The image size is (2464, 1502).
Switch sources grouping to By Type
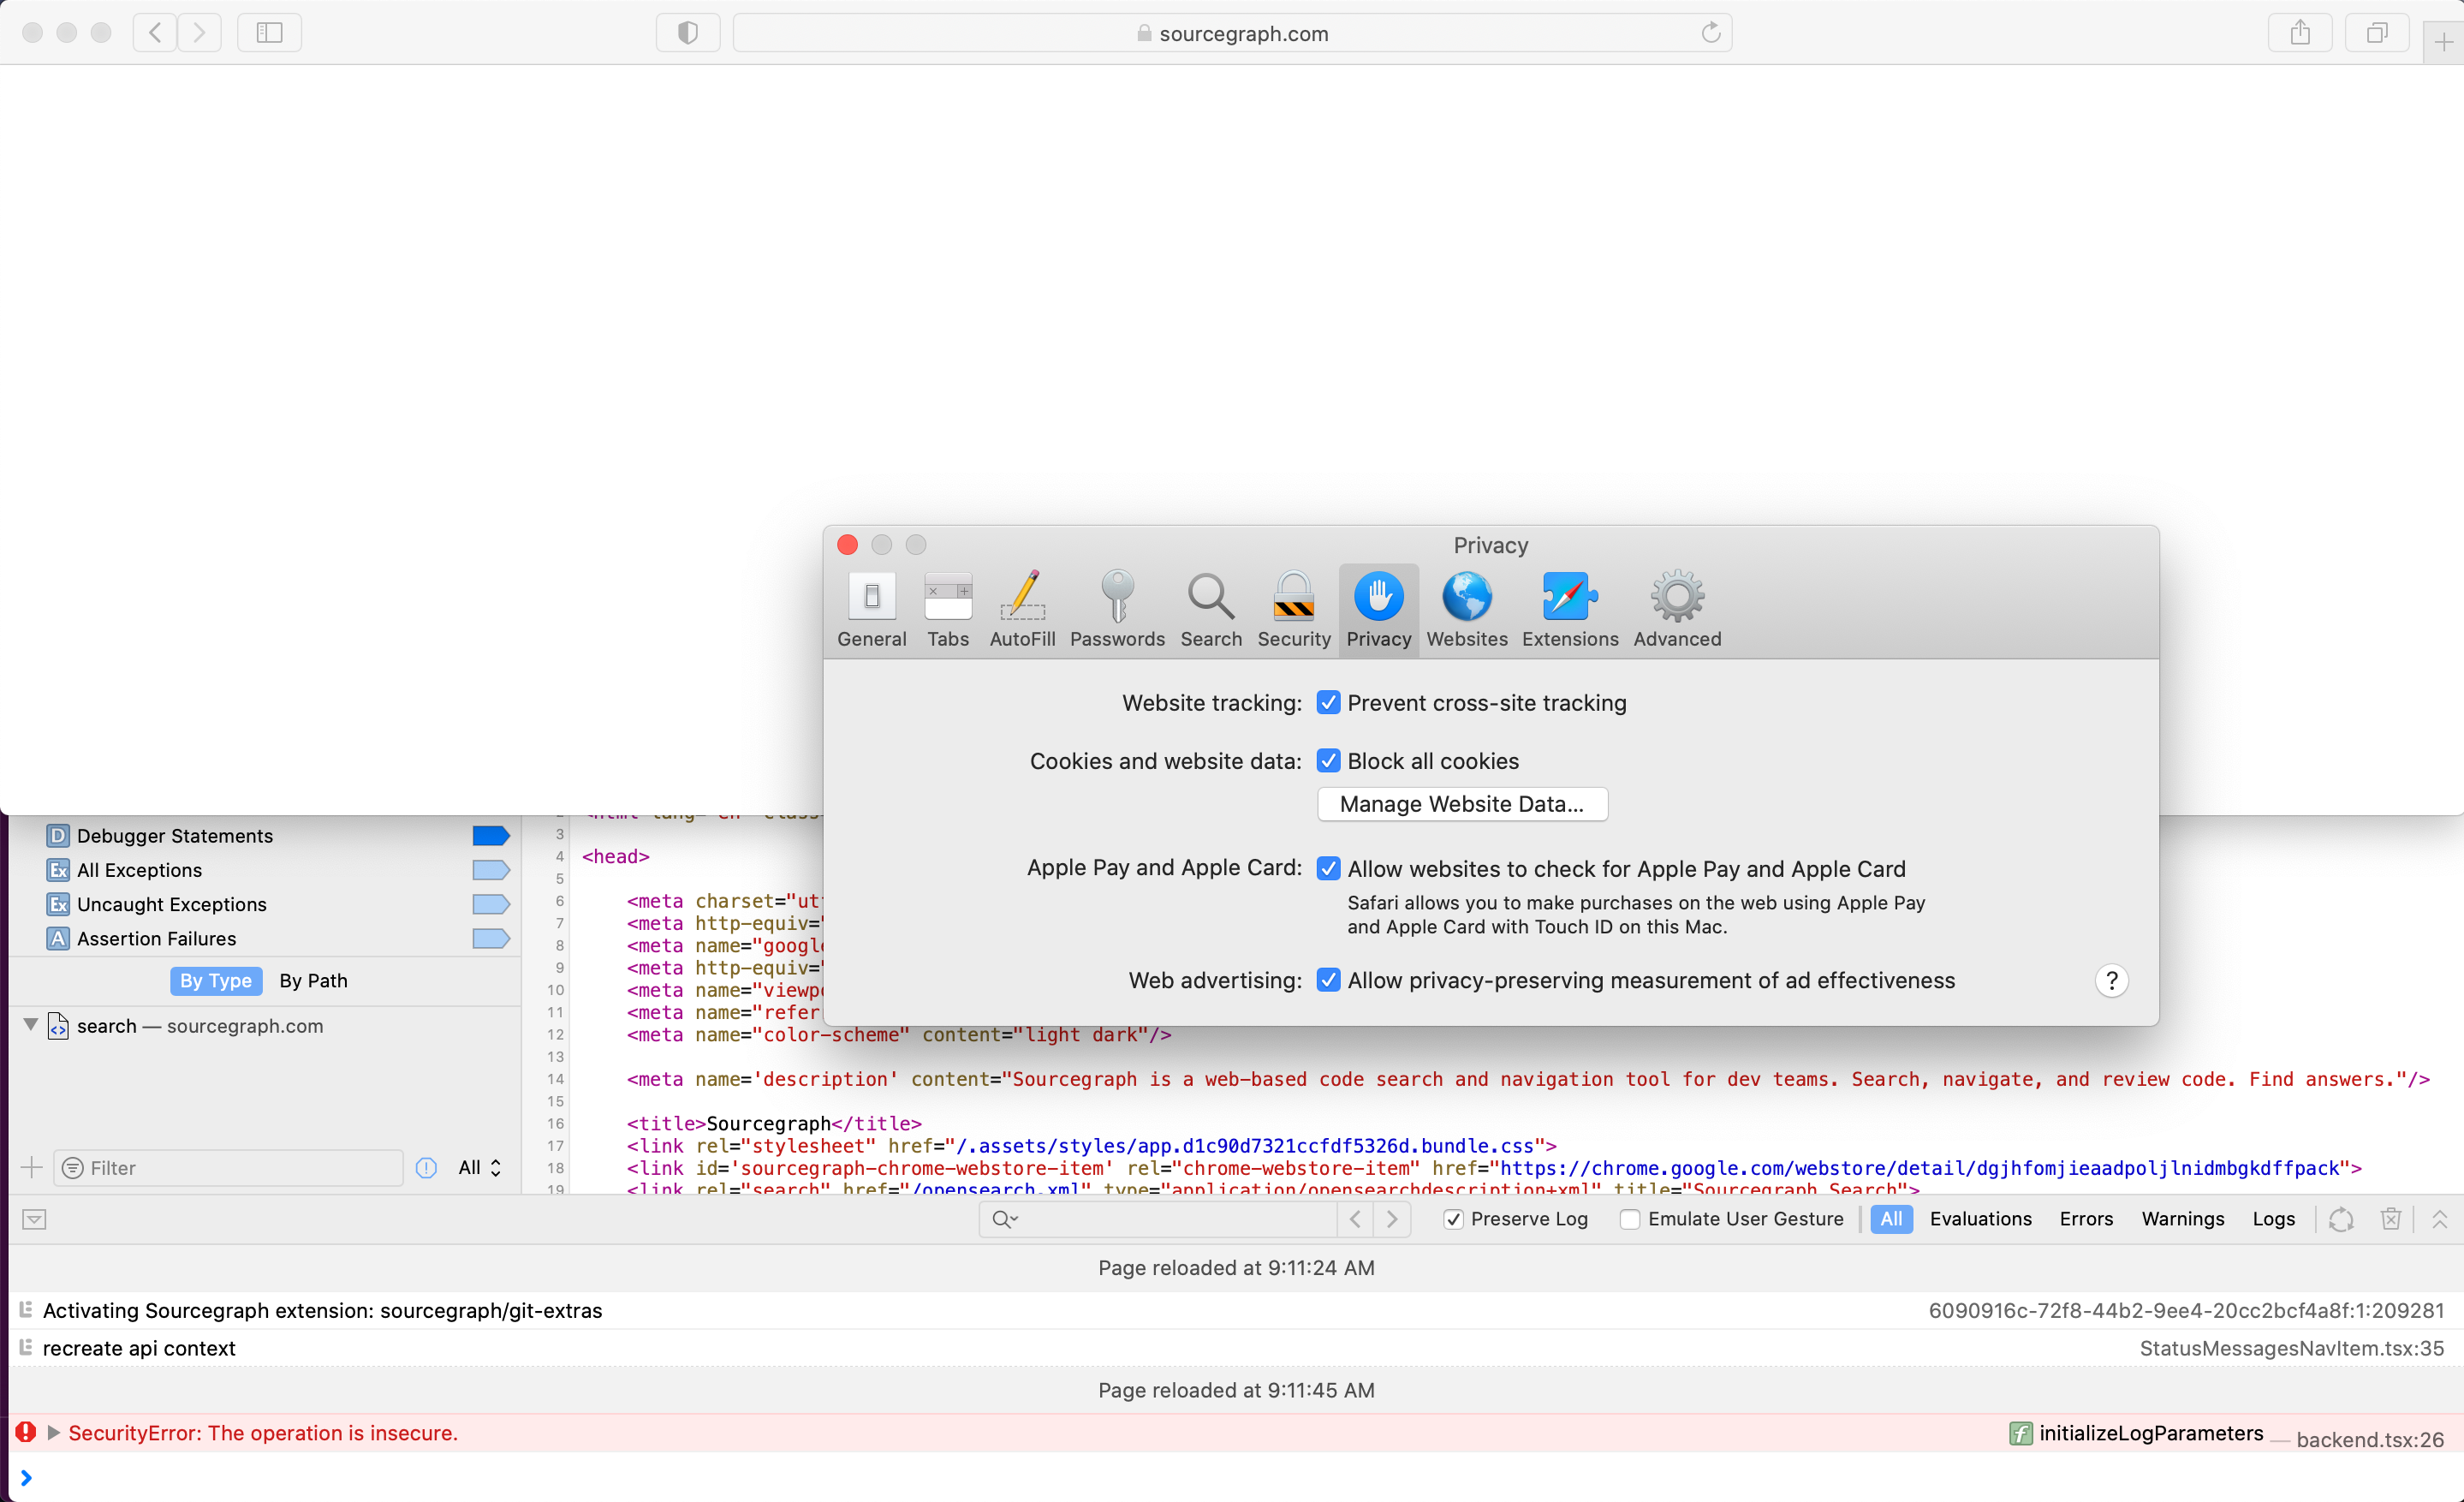(x=216, y=980)
